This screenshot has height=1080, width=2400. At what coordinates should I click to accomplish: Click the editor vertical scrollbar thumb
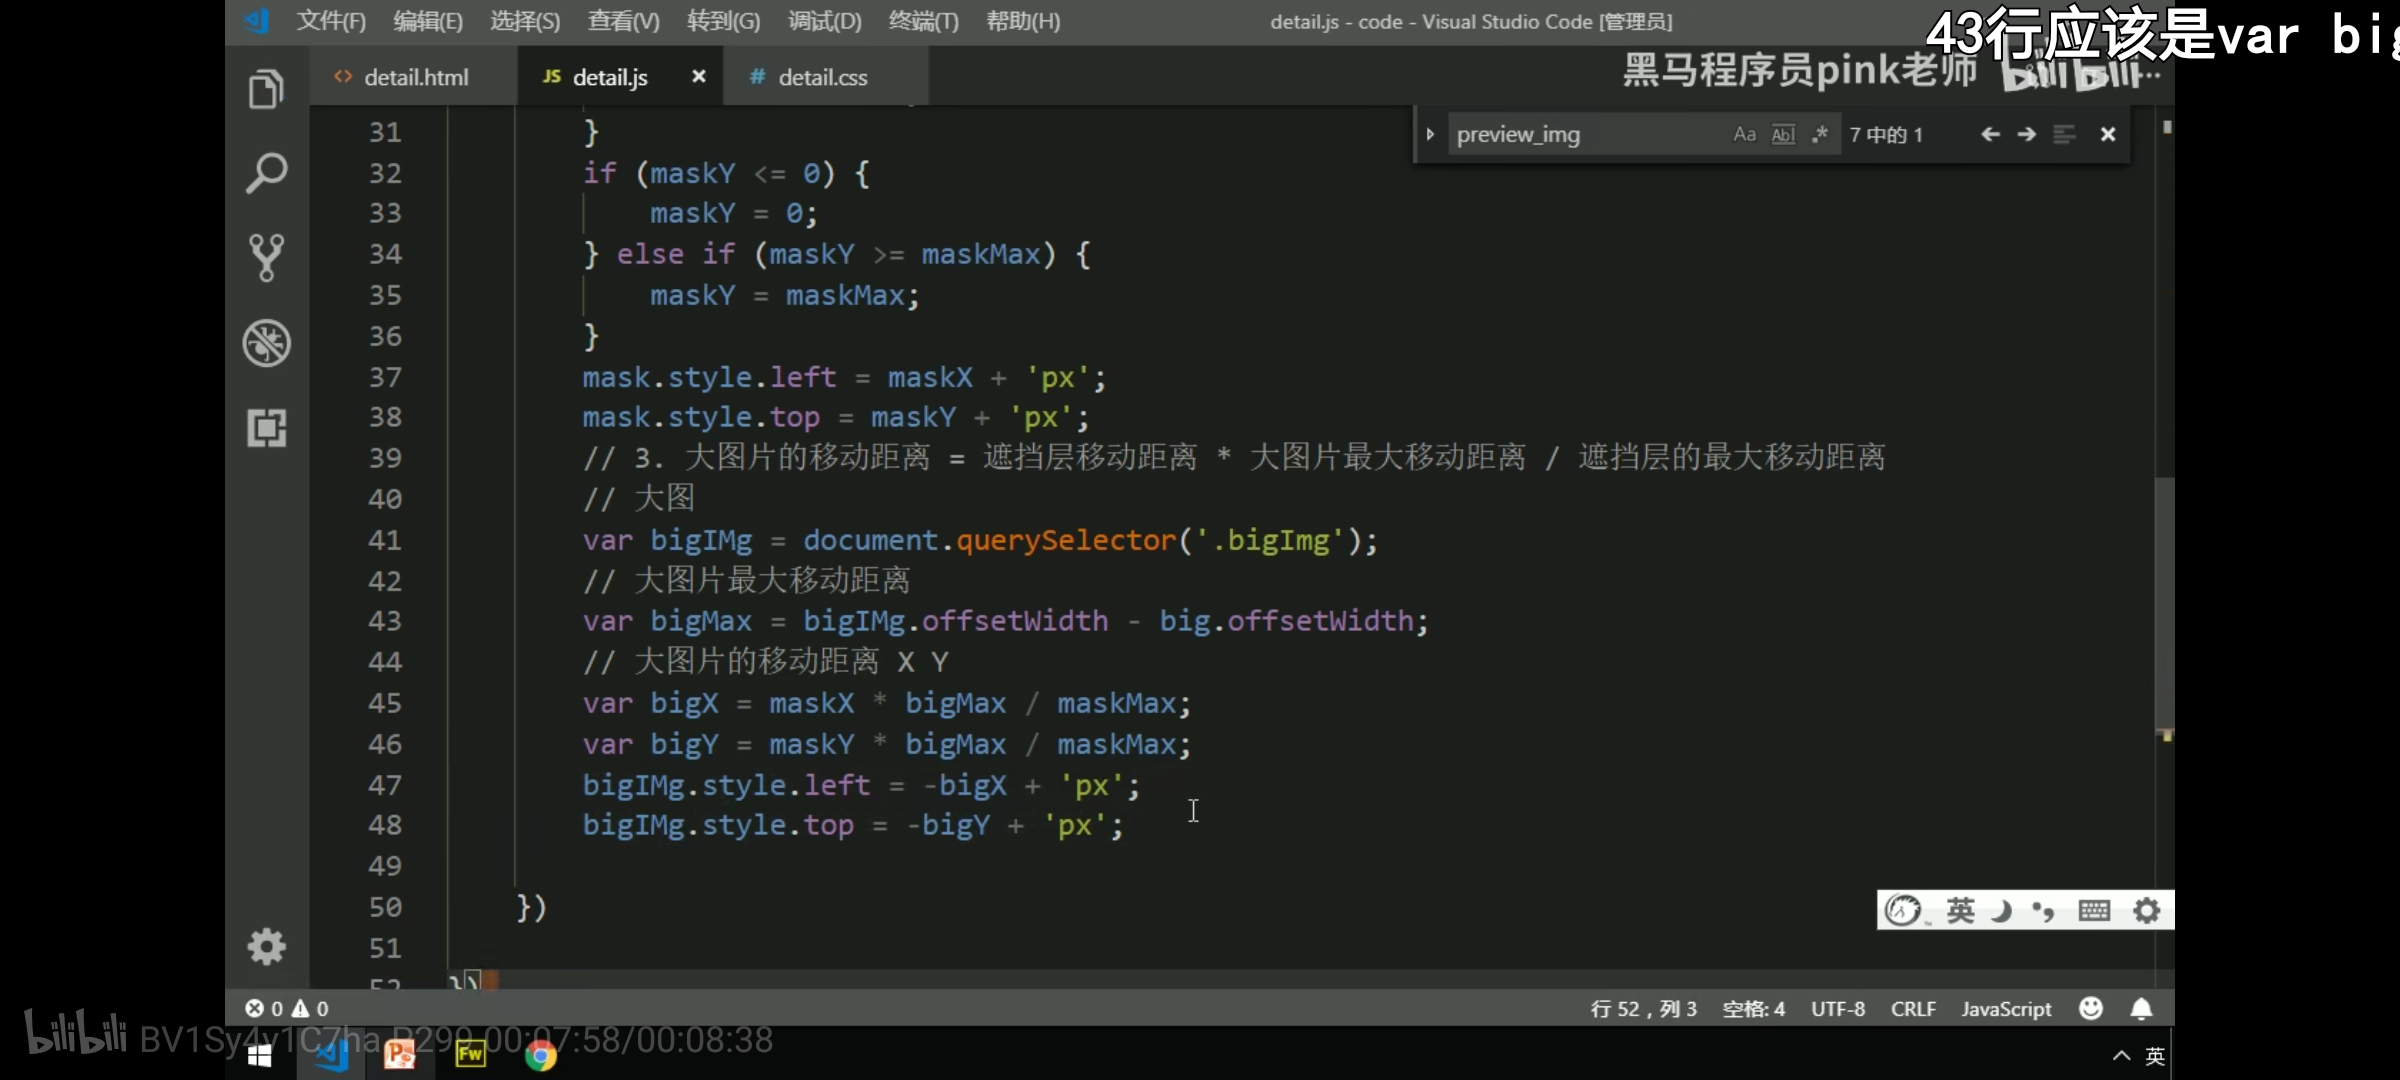pos(2164,605)
